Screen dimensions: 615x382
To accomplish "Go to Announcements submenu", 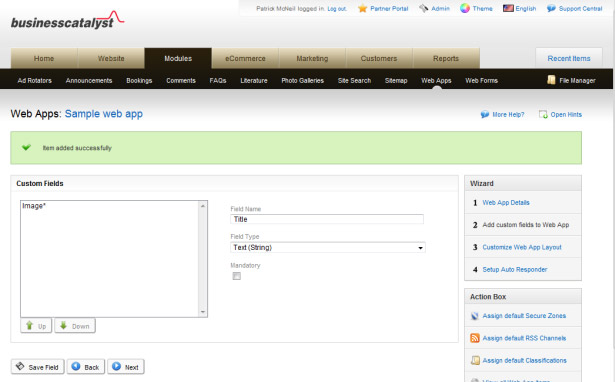I will click(x=89, y=80).
